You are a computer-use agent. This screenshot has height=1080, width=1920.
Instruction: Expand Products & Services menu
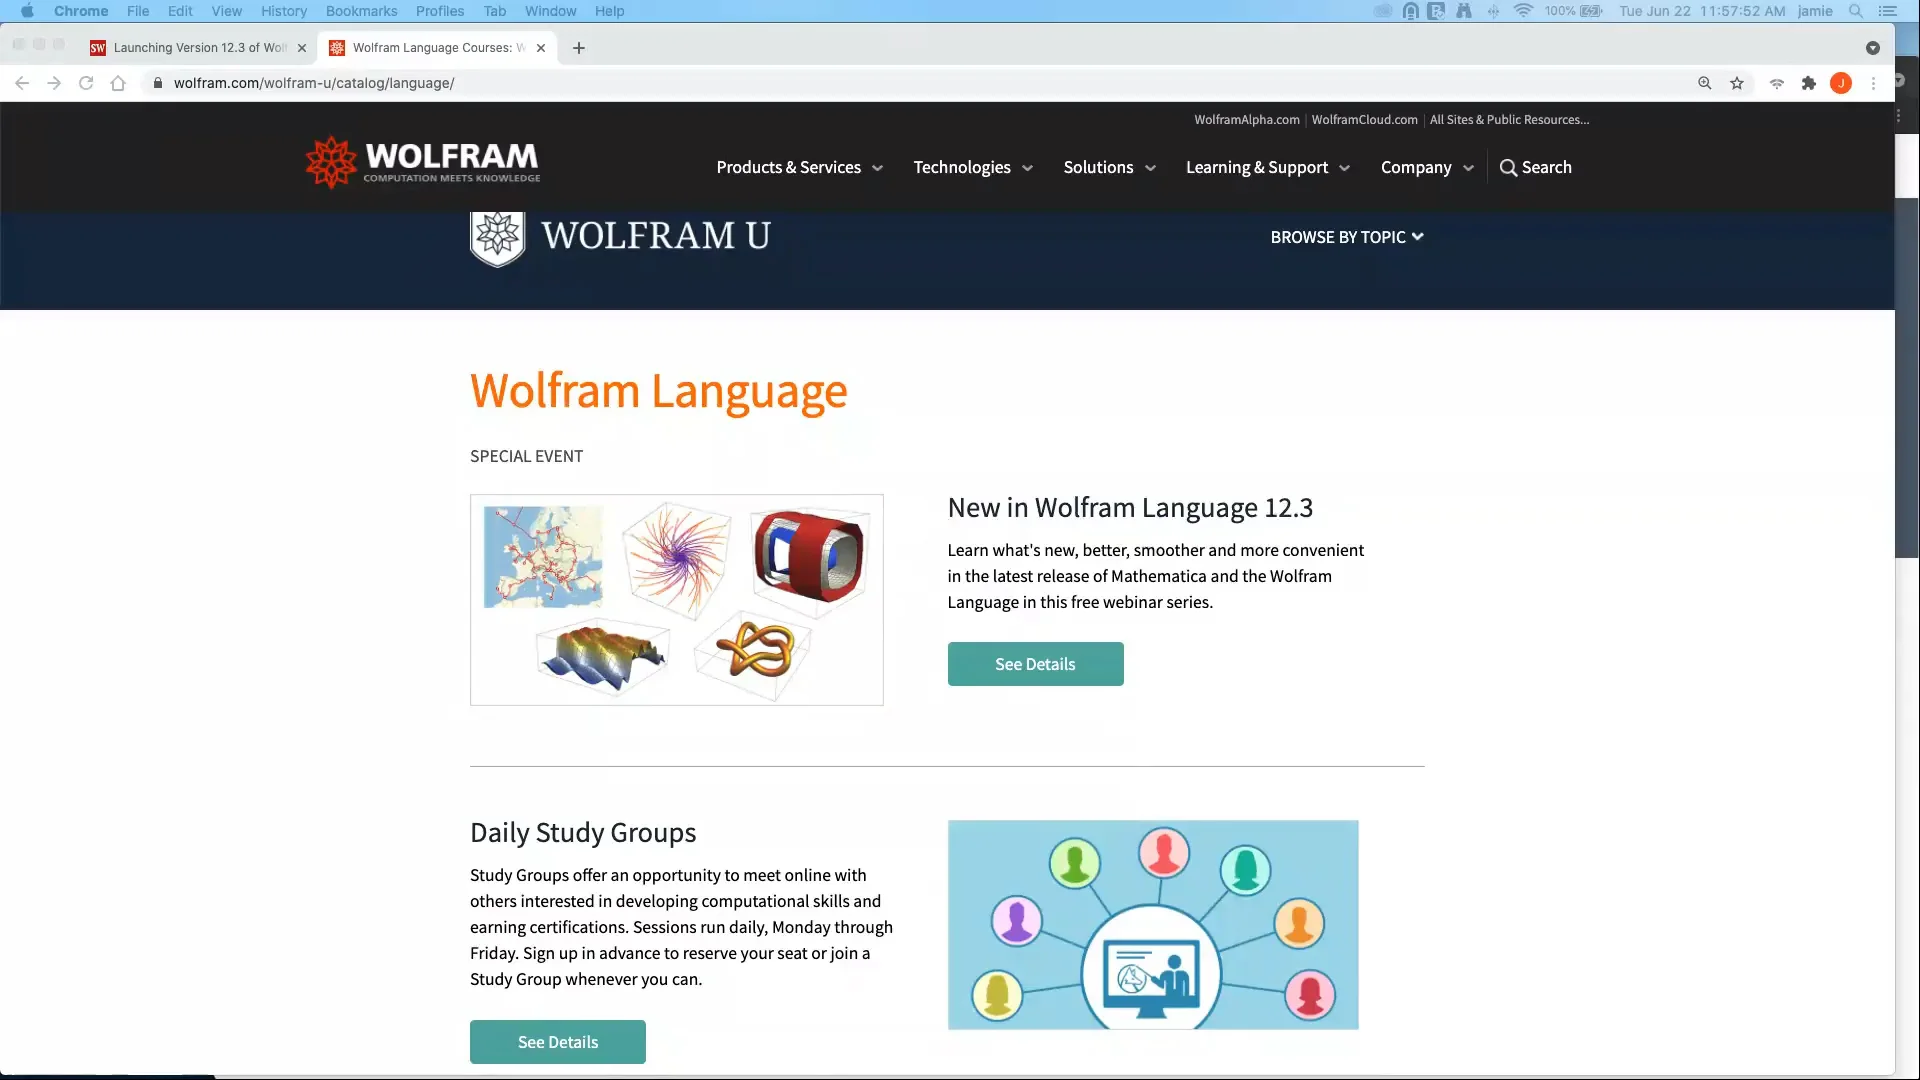click(799, 167)
